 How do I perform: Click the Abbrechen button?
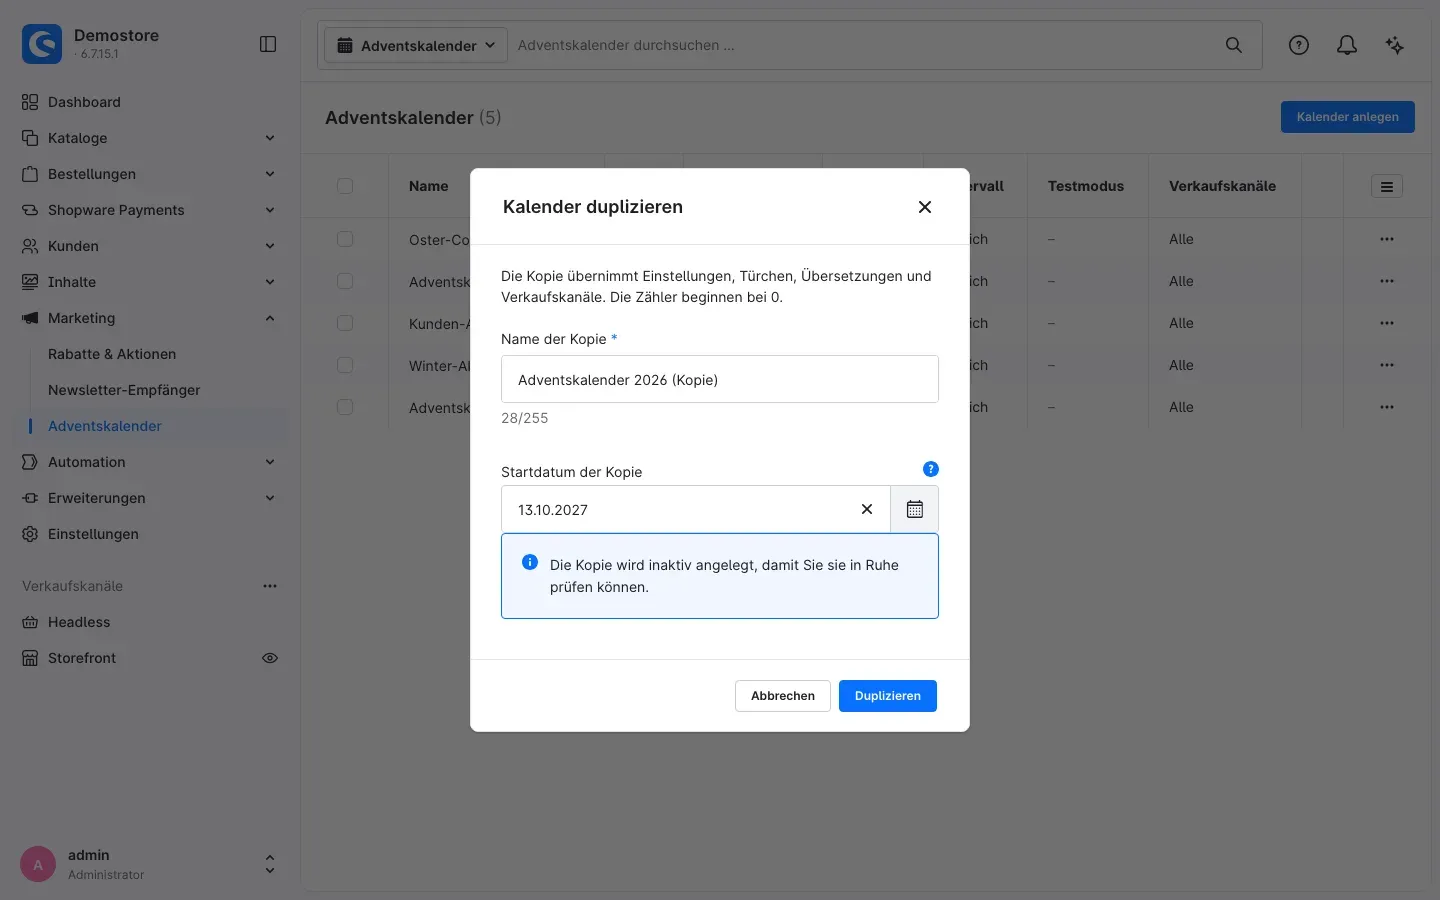(x=783, y=696)
